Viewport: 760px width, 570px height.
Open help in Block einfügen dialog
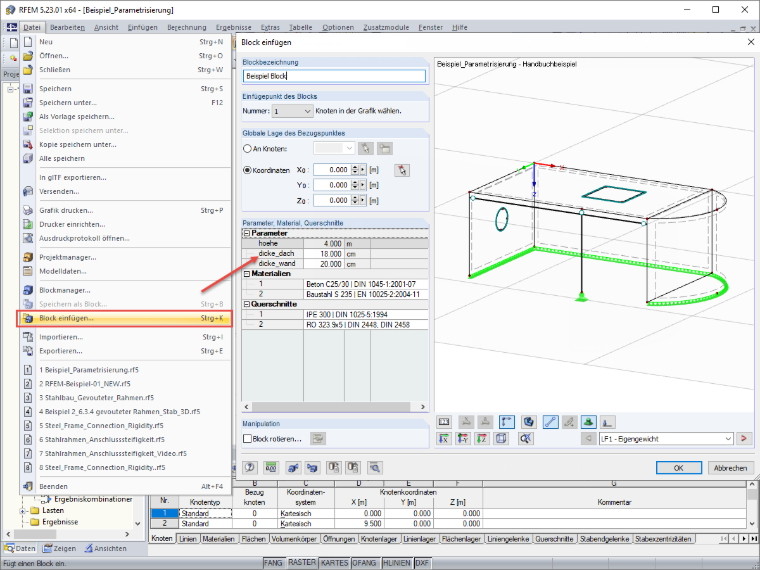tap(250, 467)
